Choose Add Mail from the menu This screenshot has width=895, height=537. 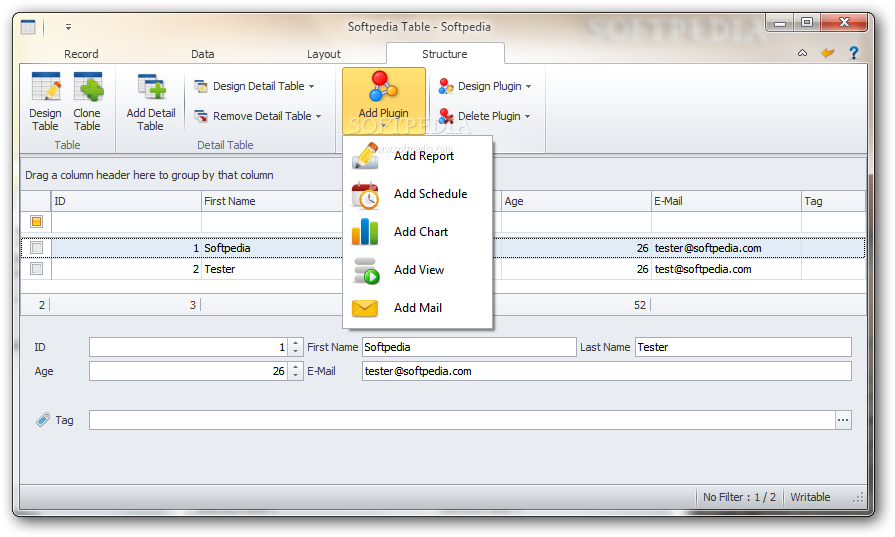[417, 308]
